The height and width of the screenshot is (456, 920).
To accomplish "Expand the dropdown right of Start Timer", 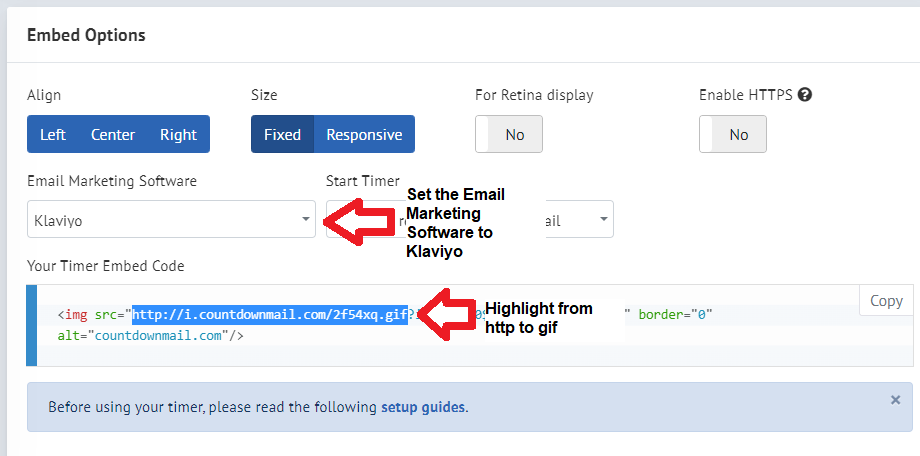I will pos(580,219).
